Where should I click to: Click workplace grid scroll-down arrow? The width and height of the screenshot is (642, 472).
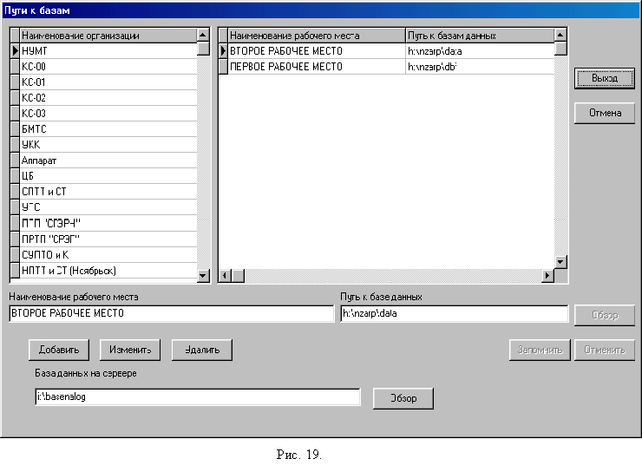(x=561, y=262)
